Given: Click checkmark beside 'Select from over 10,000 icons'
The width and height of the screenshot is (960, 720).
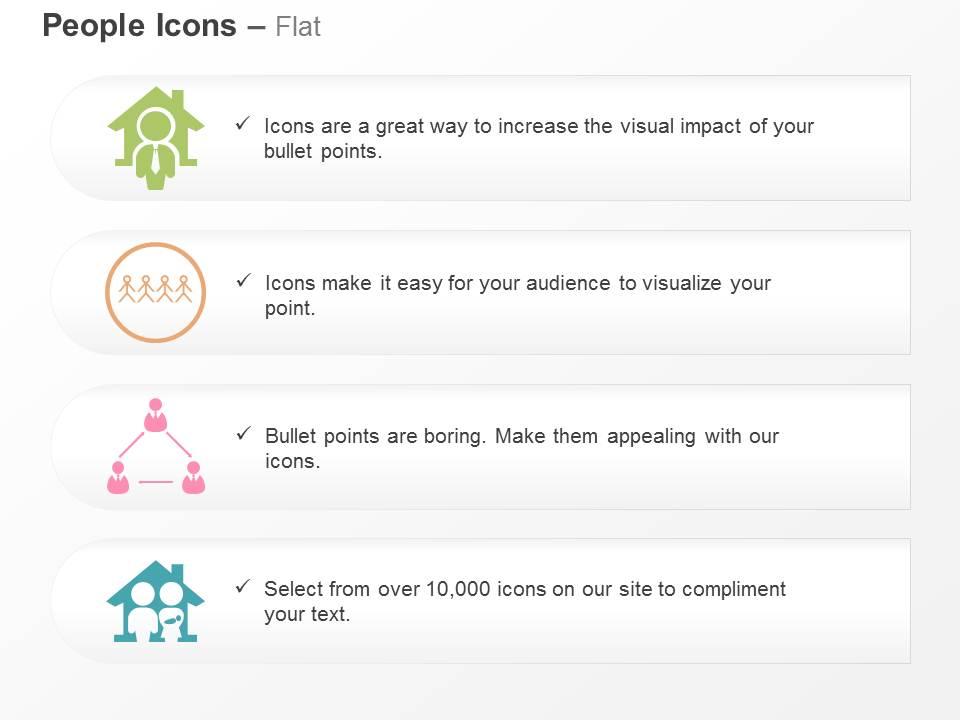Looking at the screenshot, I should click(x=243, y=587).
